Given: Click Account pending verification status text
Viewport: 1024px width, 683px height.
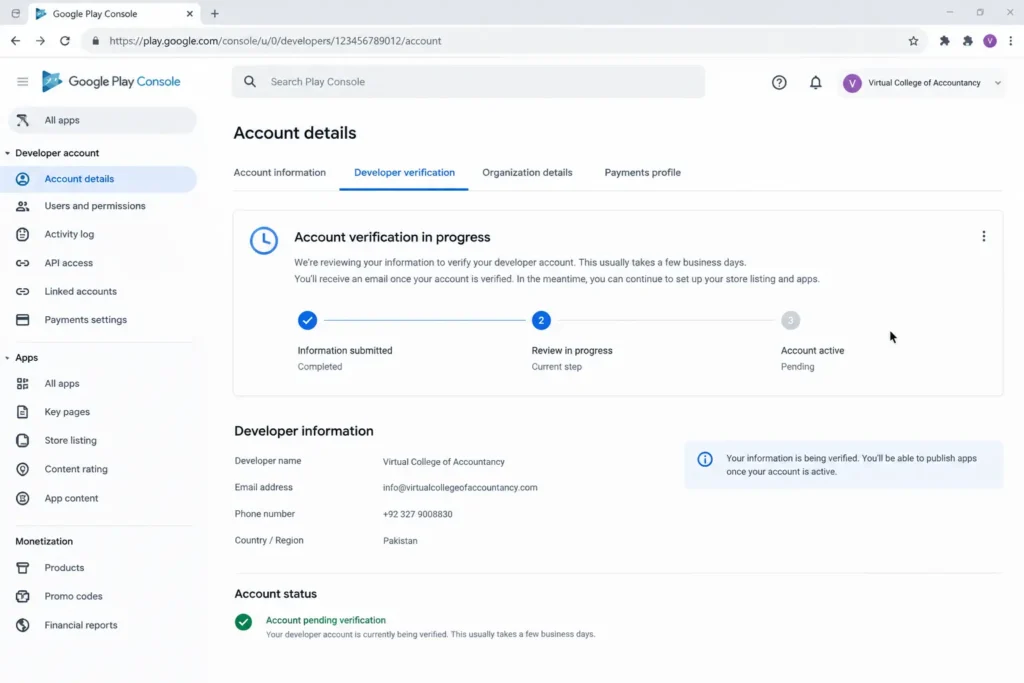Looking at the screenshot, I should click(325, 620).
